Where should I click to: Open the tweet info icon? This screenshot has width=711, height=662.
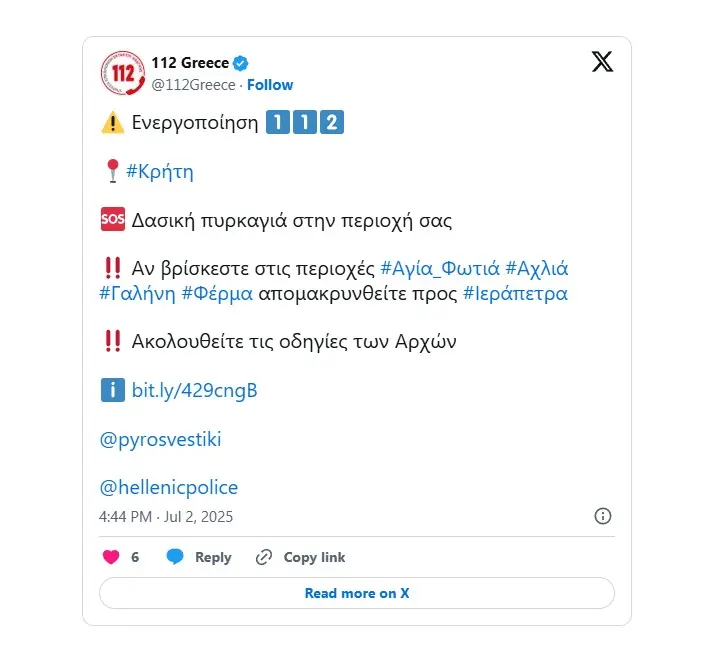pyautogui.click(x=603, y=516)
